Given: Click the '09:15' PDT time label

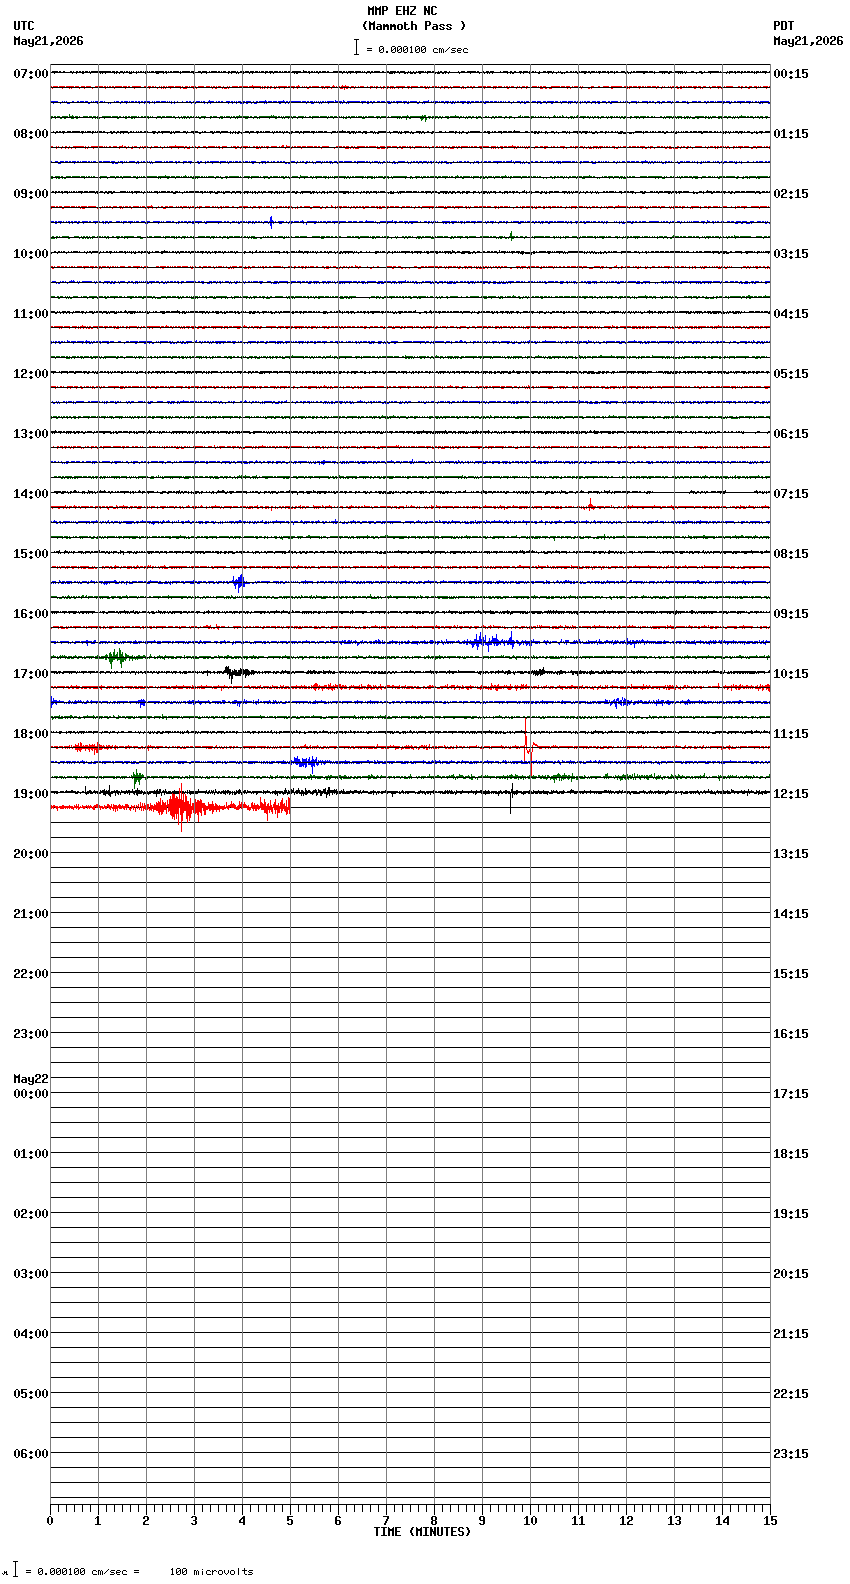Looking at the screenshot, I should [x=791, y=614].
